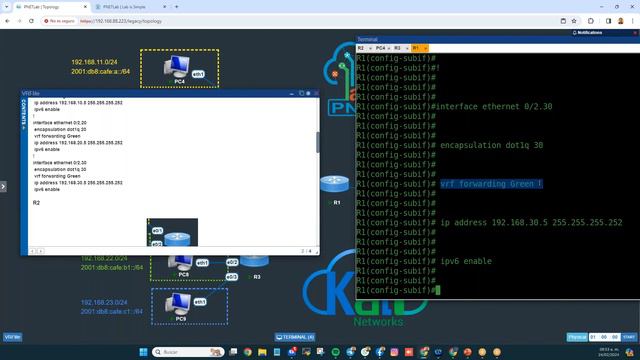The image size is (640, 360).
Task: Open Instagram from the taskbar
Action: point(394,352)
